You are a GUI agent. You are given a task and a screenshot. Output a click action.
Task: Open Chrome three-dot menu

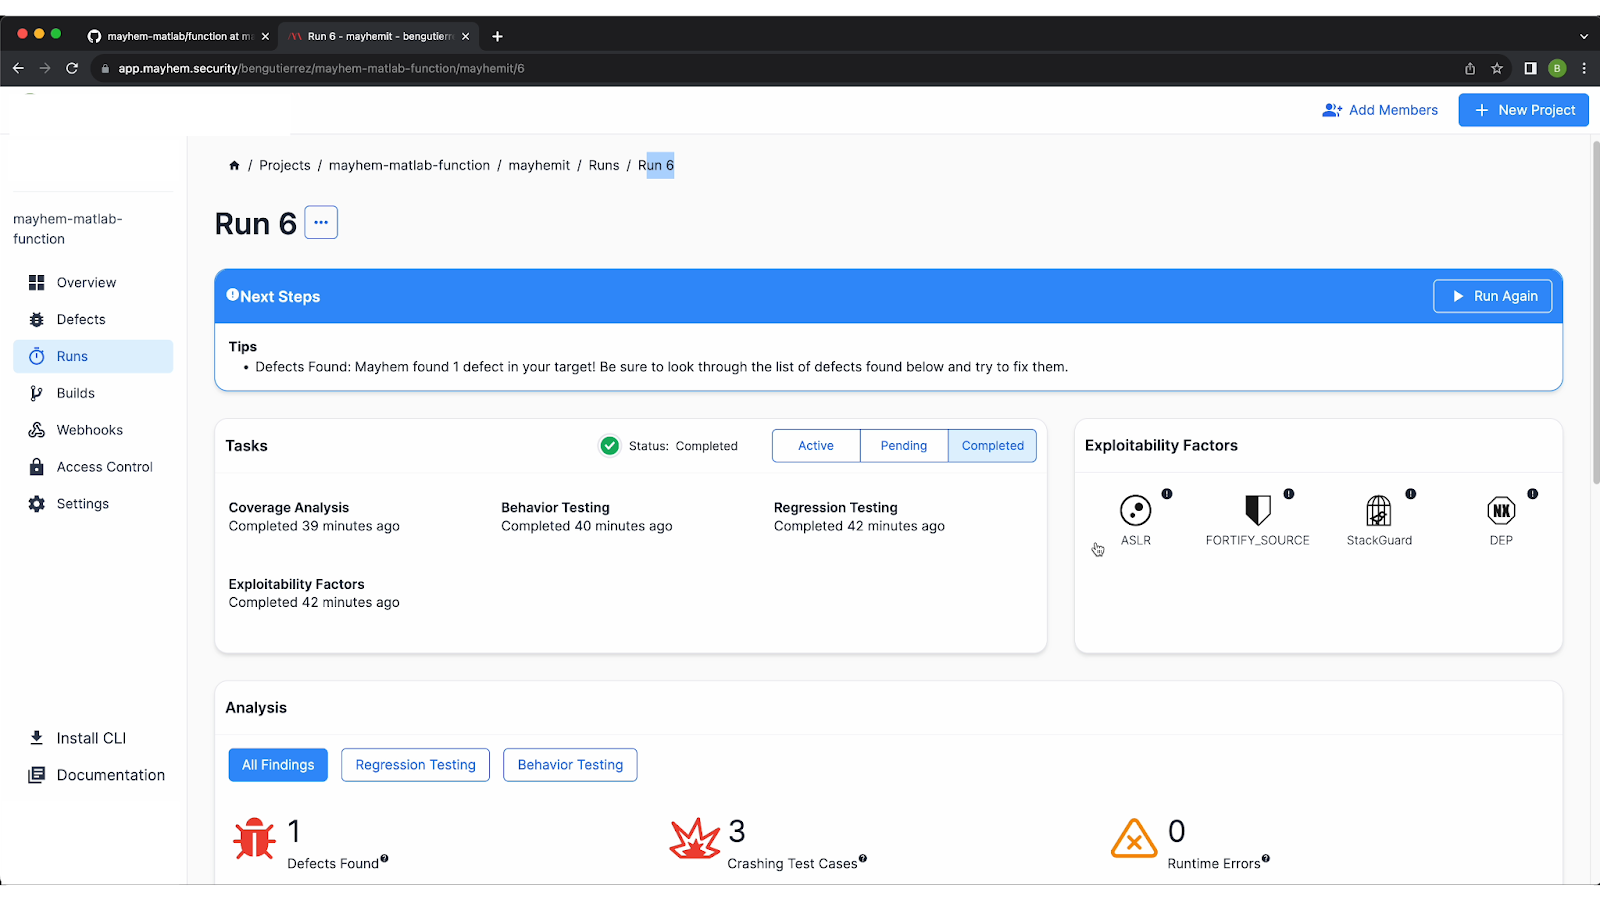pyautogui.click(x=1584, y=68)
